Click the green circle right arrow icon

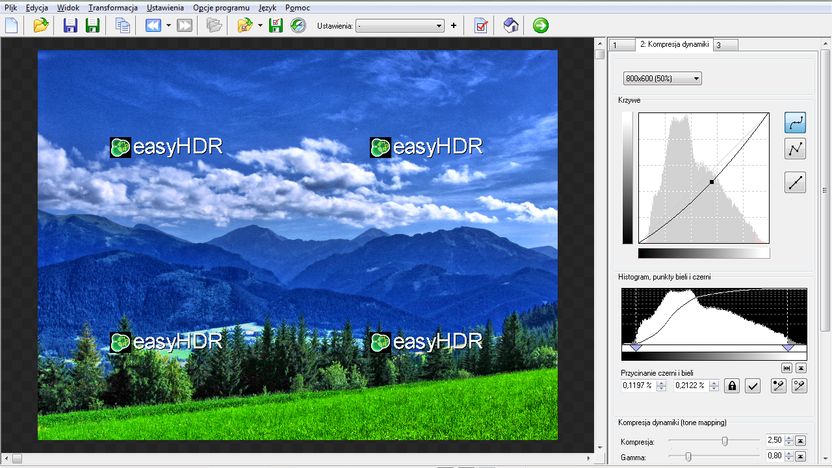click(541, 25)
